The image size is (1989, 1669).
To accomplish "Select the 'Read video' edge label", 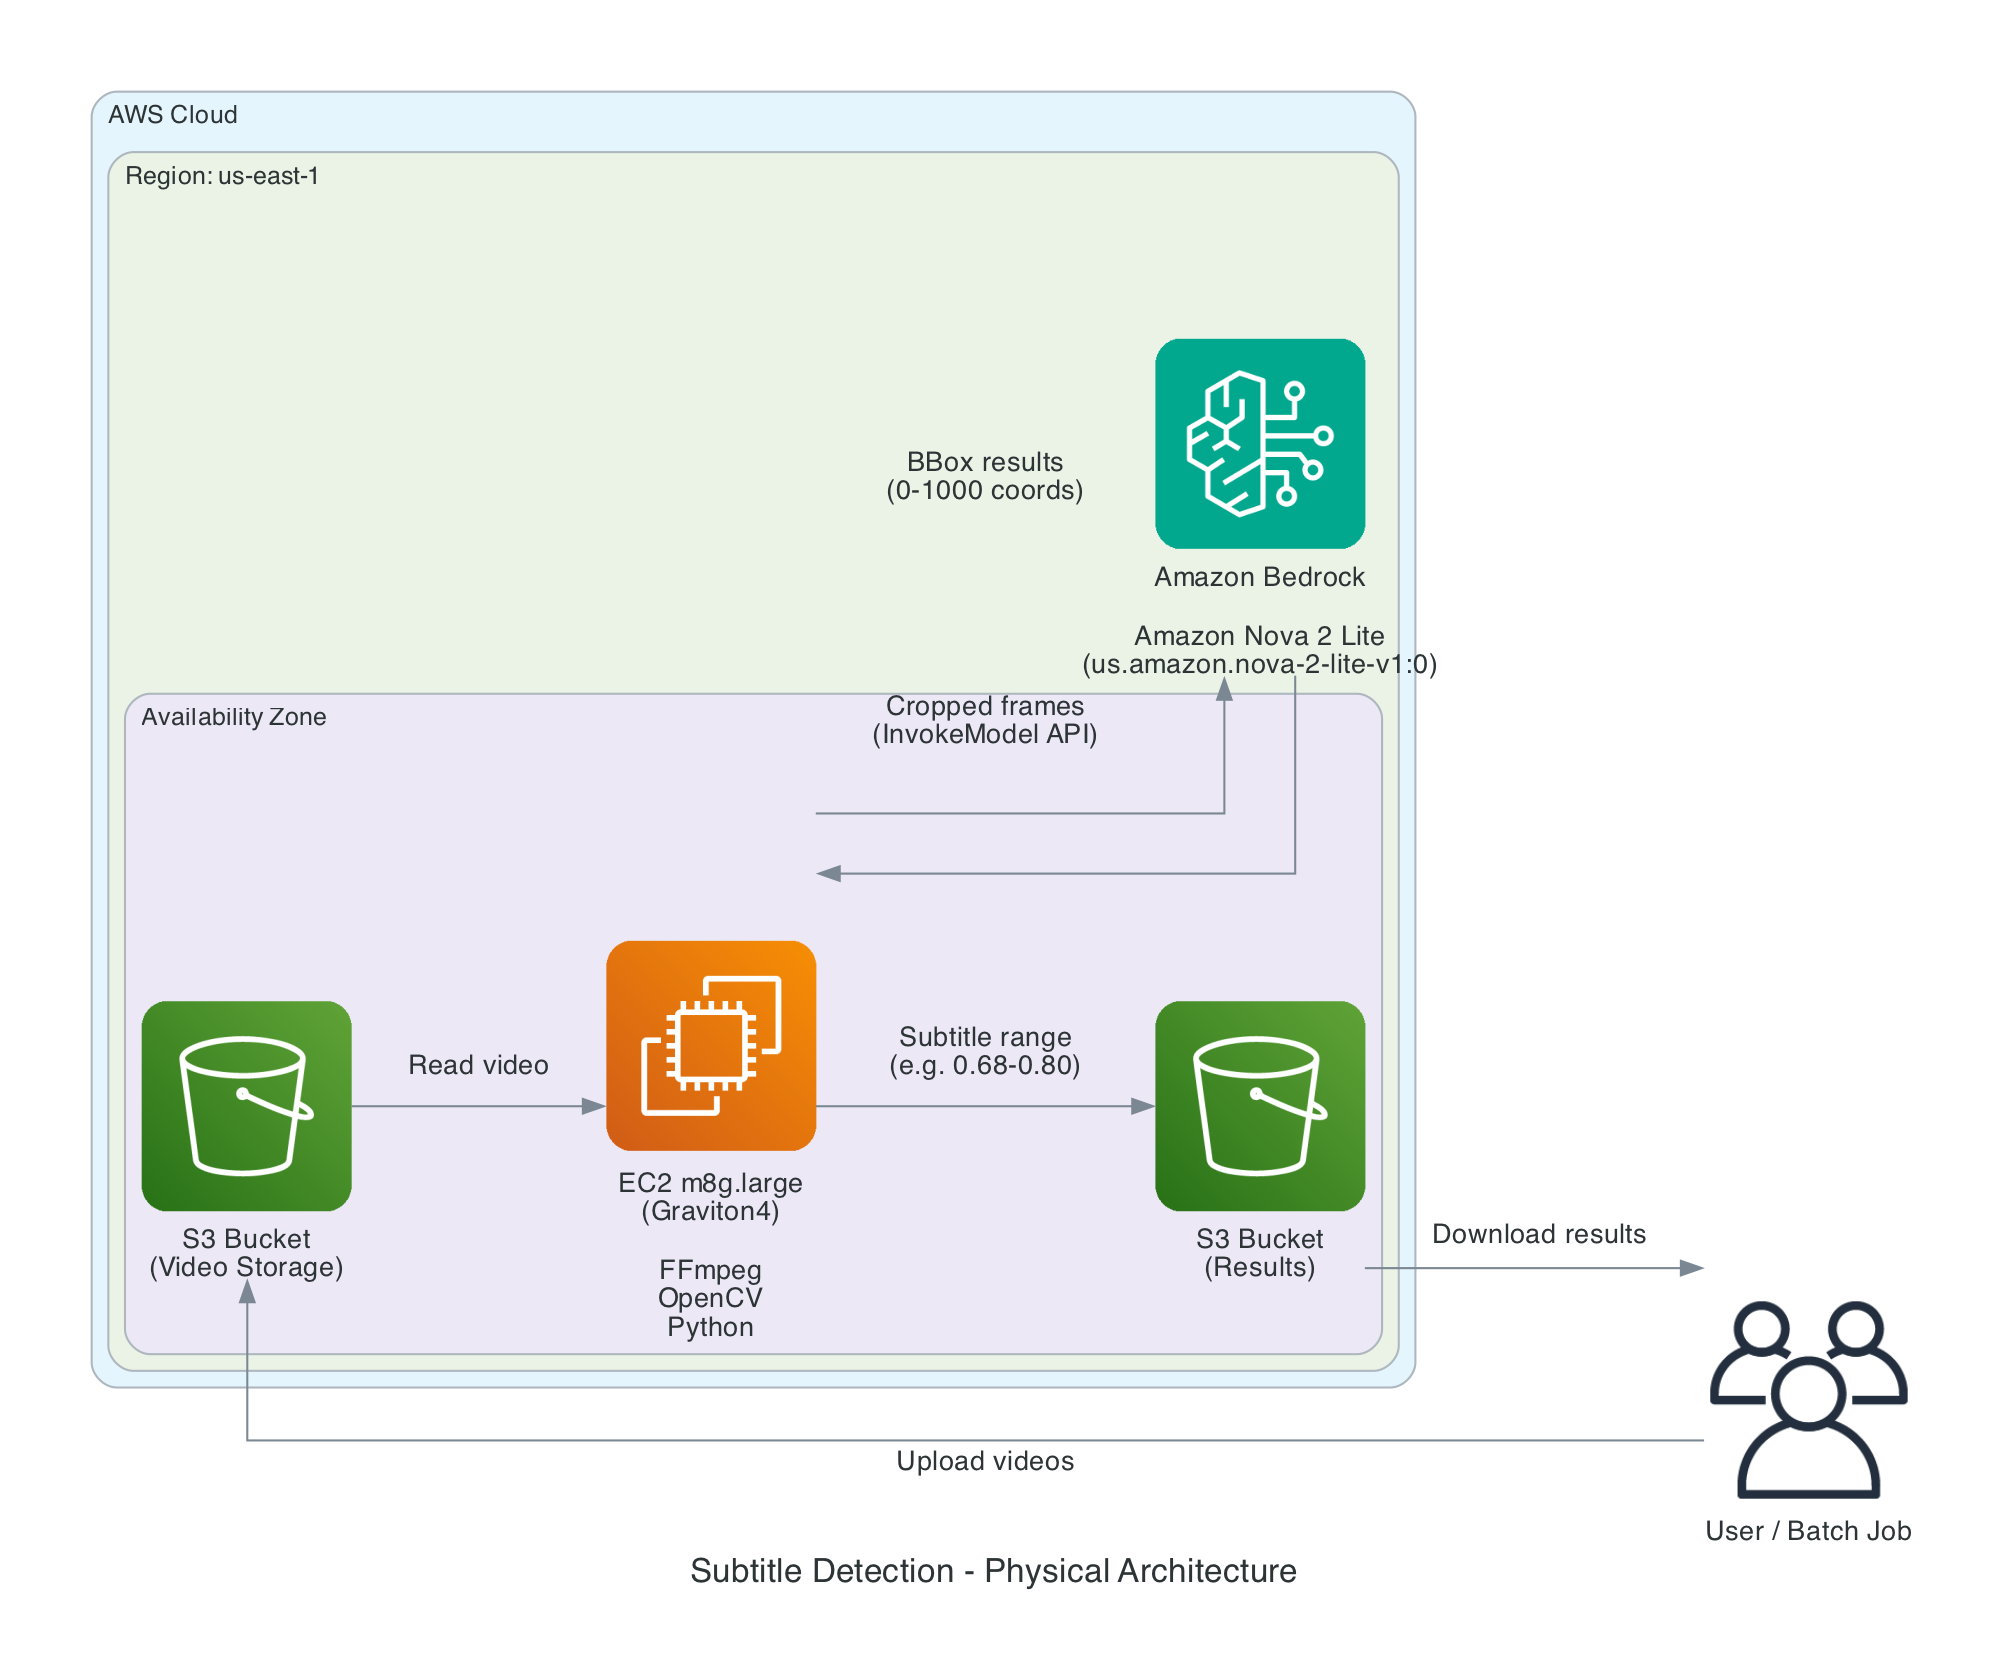I will pos(478,1065).
